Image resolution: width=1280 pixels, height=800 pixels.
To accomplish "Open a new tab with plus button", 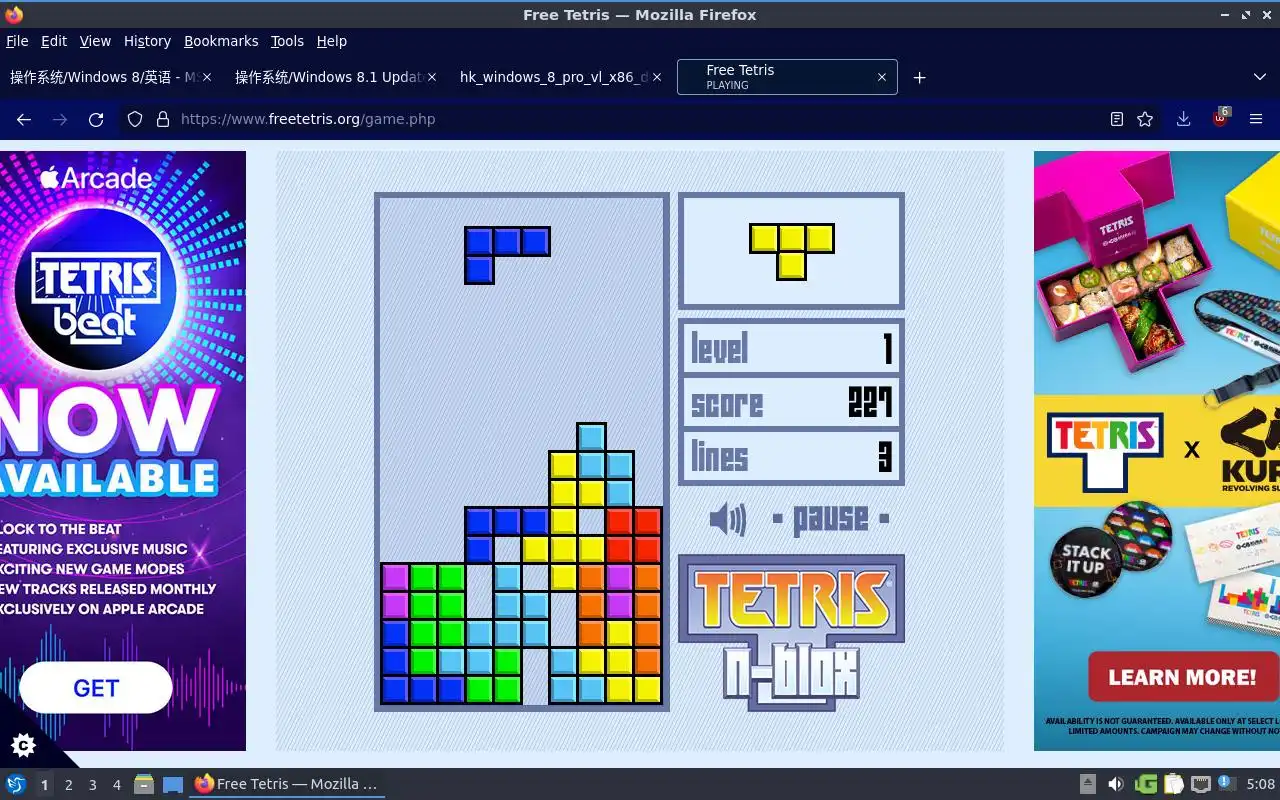I will tap(919, 77).
